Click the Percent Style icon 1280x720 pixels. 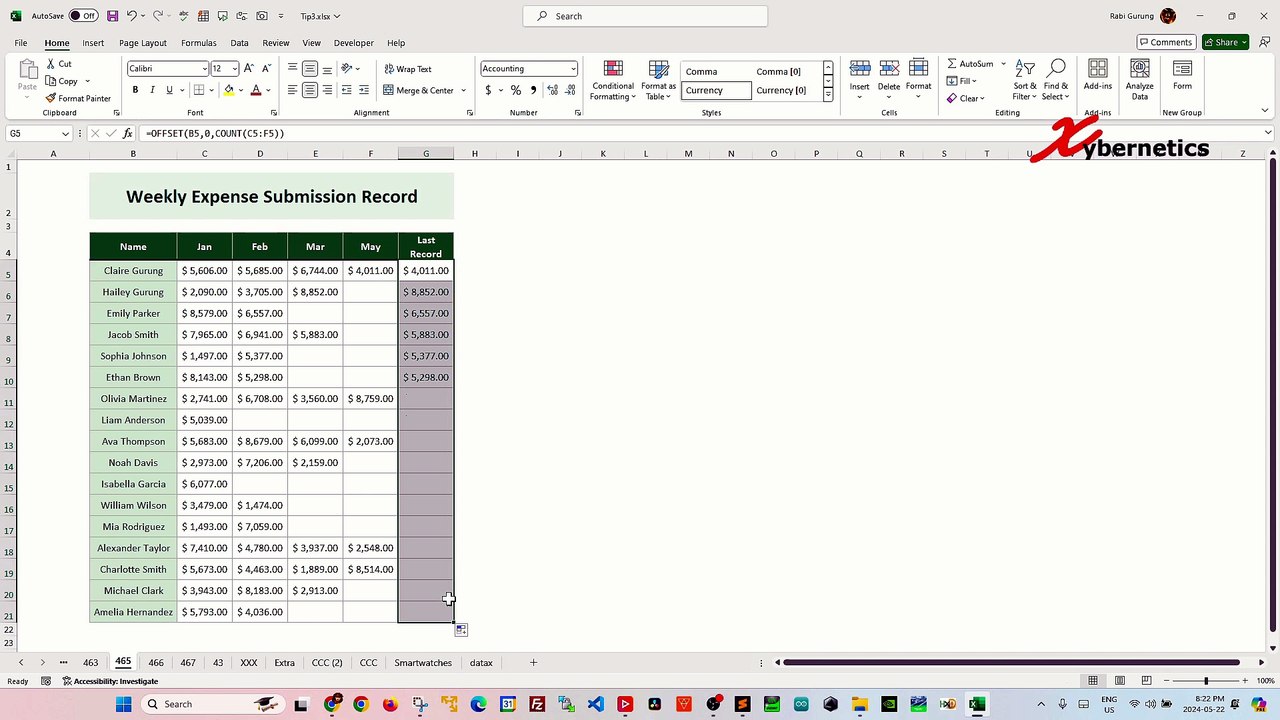click(x=516, y=90)
